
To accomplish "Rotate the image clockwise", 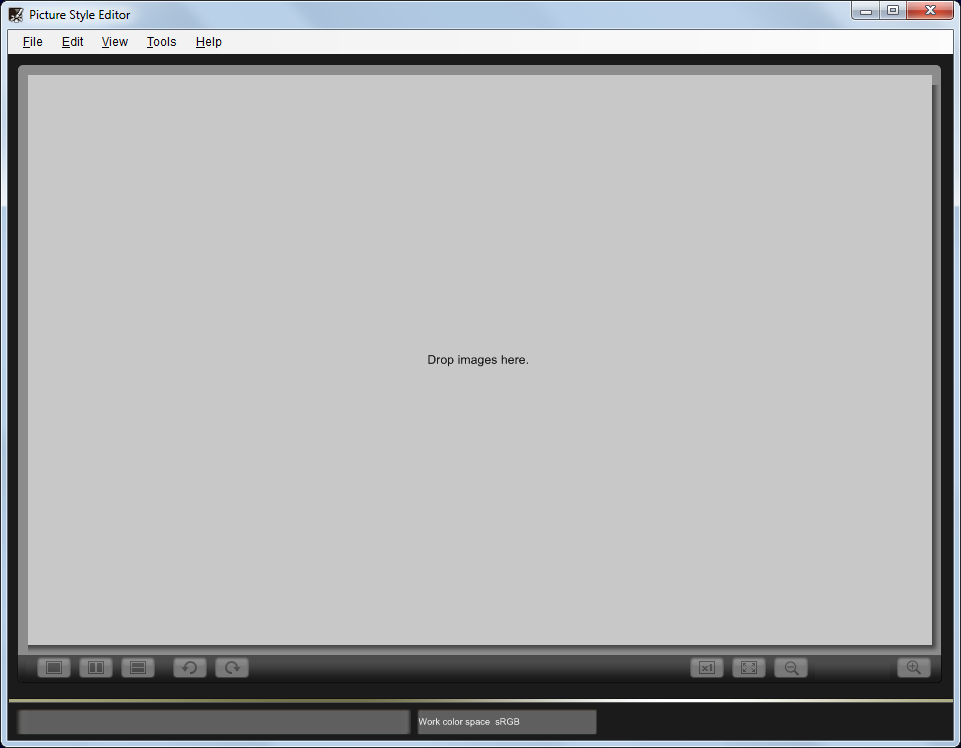I will tap(232, 668).
